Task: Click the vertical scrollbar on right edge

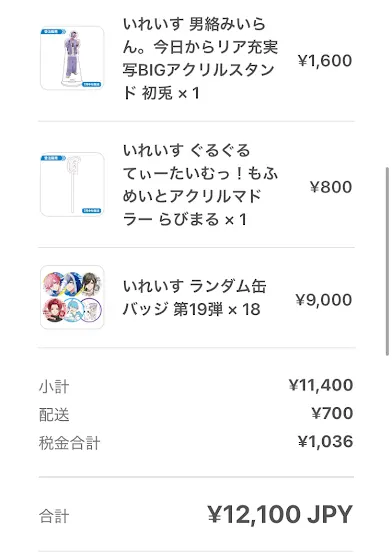Action: click(387, 261)
